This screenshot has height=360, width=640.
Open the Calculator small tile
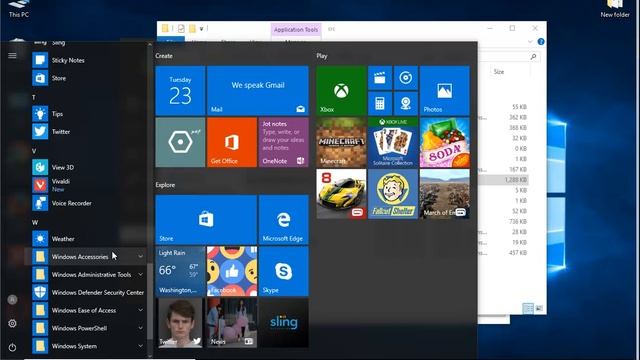[x=380, y=103]
